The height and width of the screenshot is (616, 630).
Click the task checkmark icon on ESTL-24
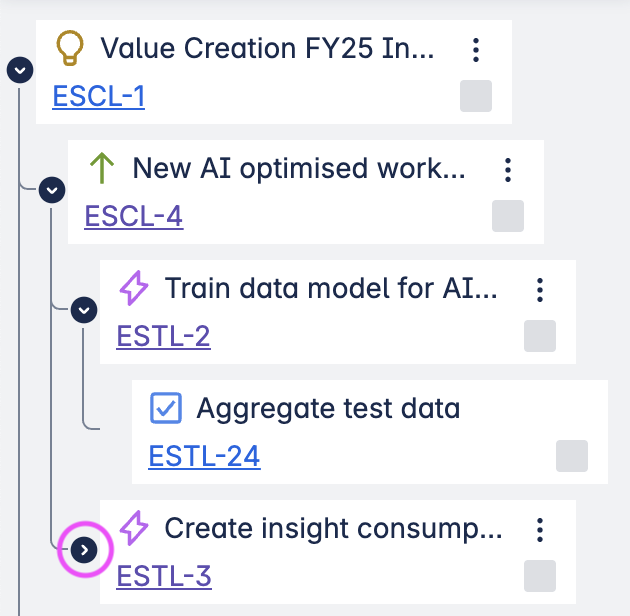pos(165,408)
